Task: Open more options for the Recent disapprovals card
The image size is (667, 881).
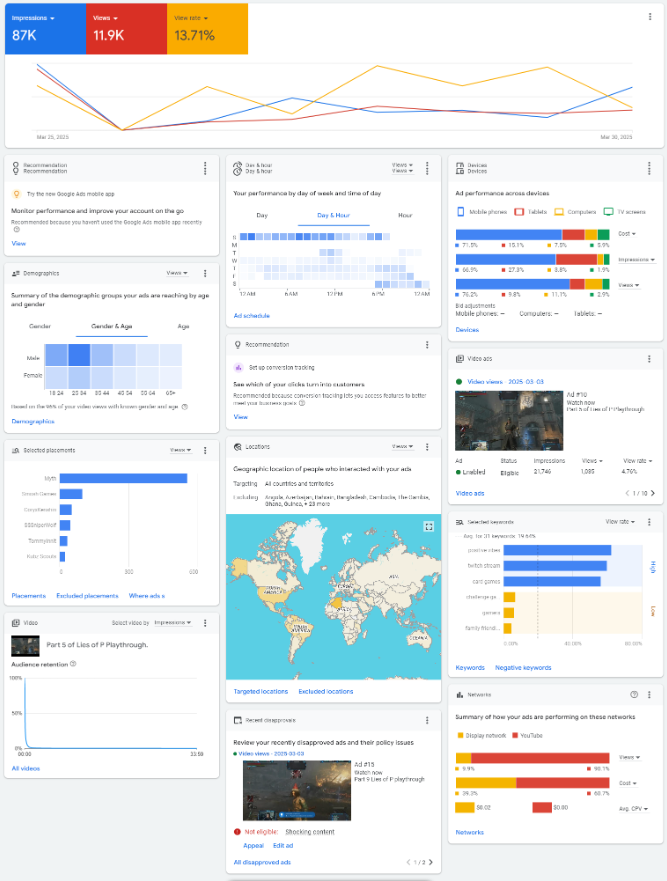Action: [427, 719]
